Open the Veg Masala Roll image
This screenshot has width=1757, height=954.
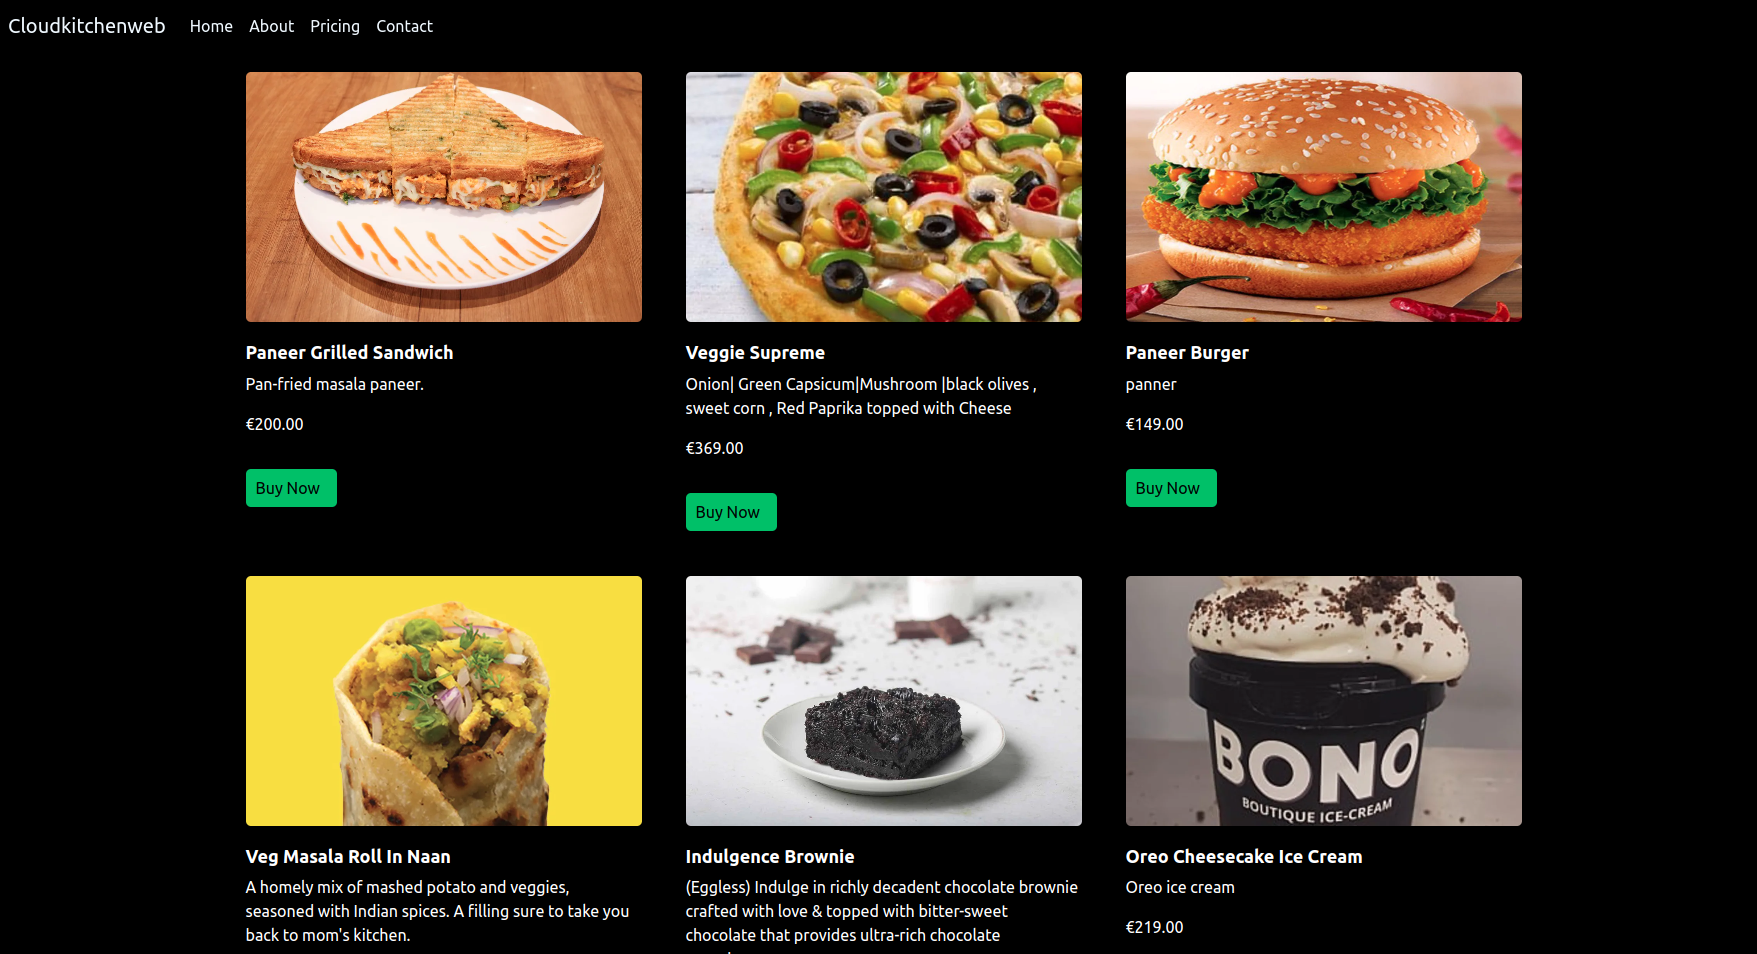(x=444, y=701)
